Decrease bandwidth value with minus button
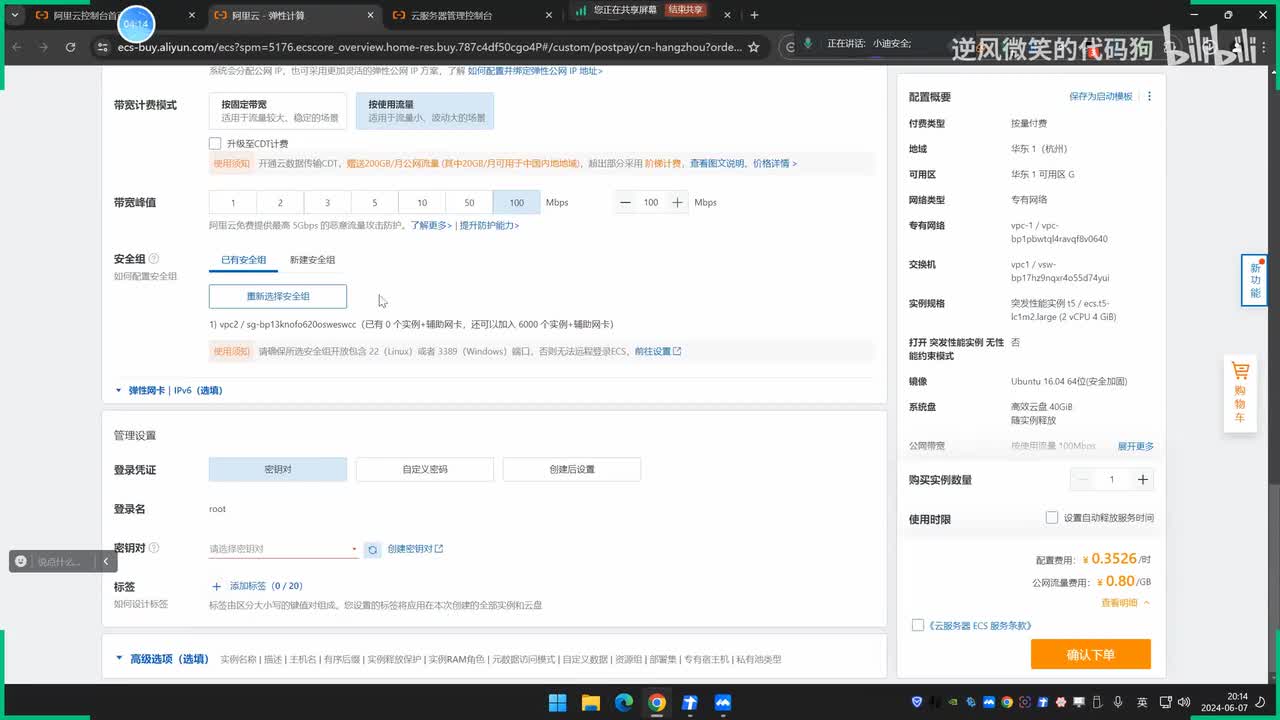The height and width of the screenshot is (720, 1280). coord(625,202)
